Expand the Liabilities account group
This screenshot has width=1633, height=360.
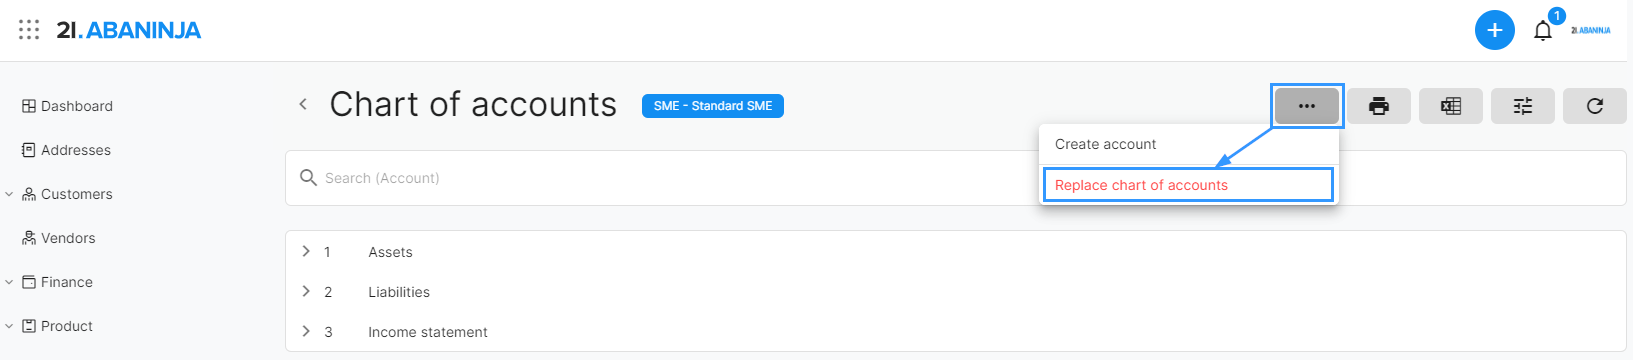(306, 291)
